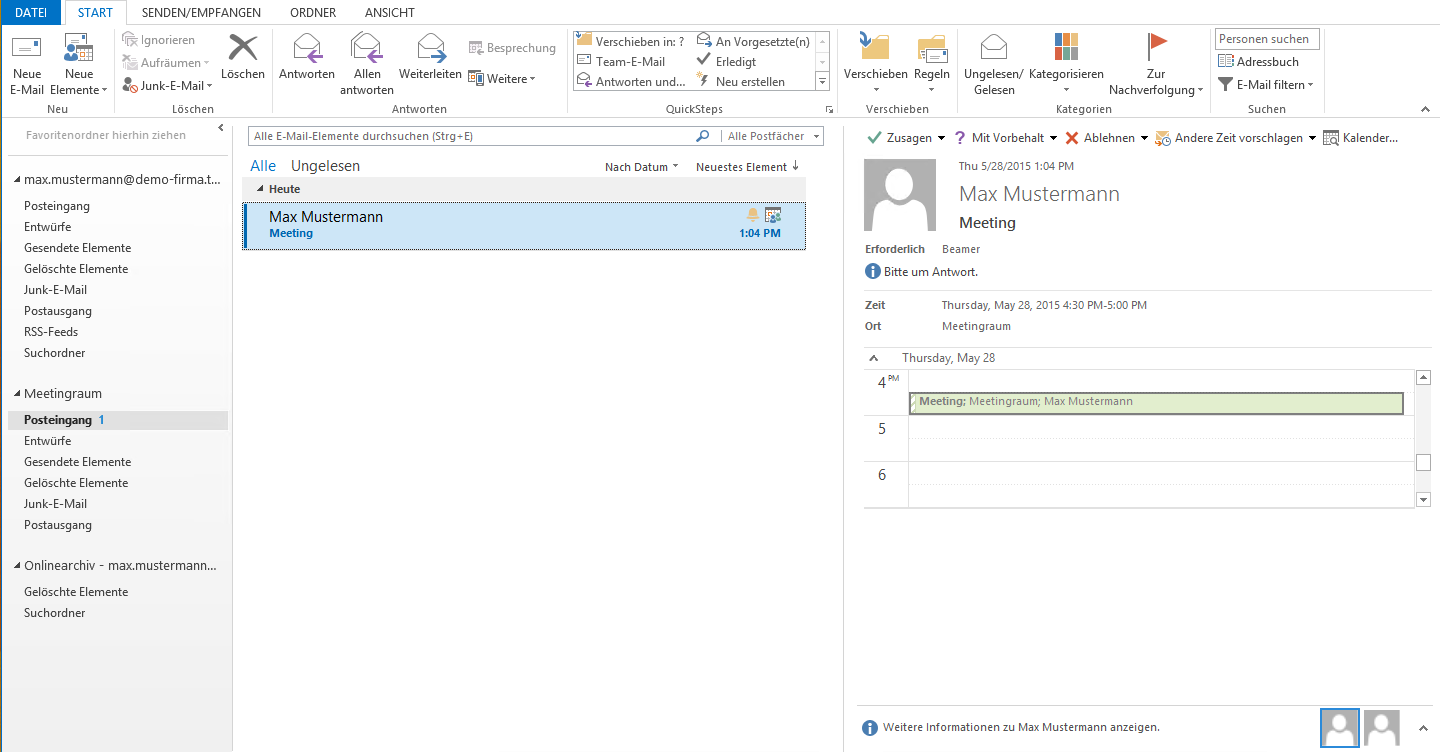1440x752 pixels.
Task: Click the Erledigt quick step
Action: pos(726,61)
